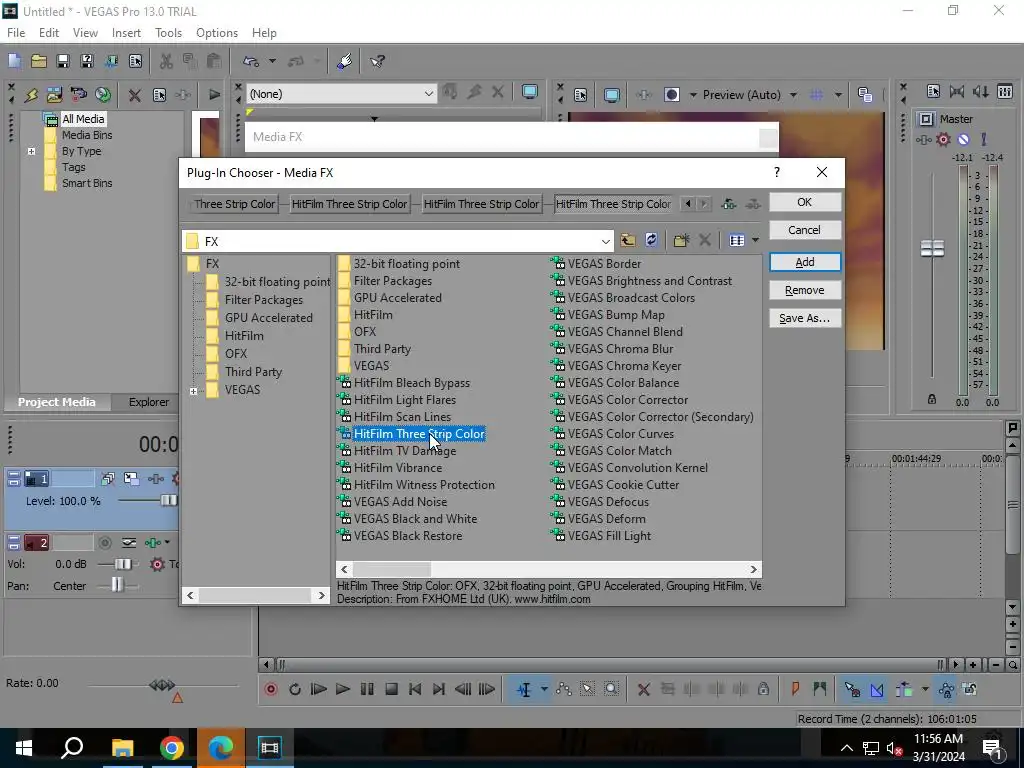Select VEGAS Bump Map plug-in

[616, 315]
